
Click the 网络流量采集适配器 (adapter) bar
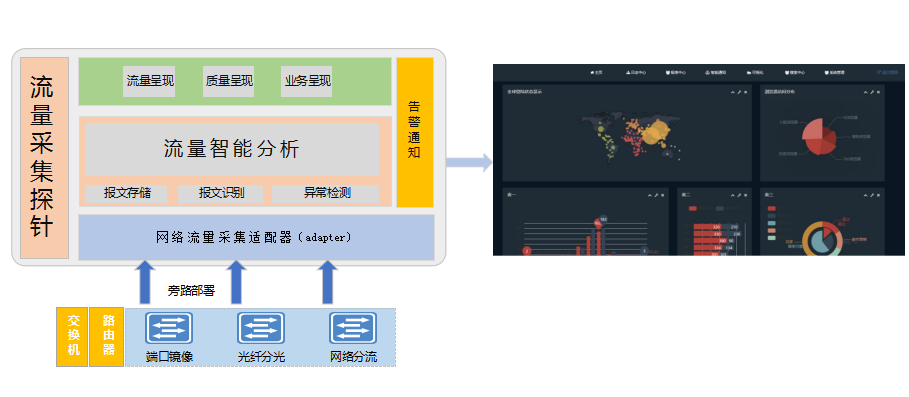[256, 238]
